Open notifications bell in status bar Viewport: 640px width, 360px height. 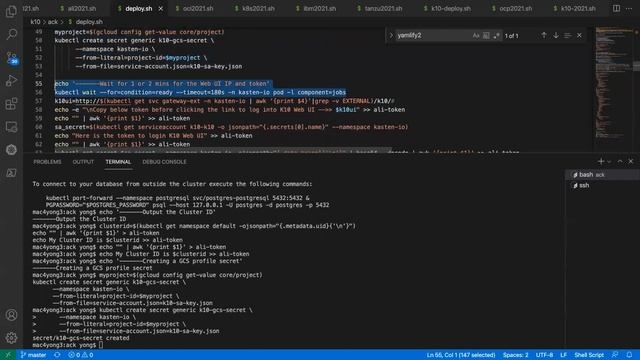tap(629, 355)
